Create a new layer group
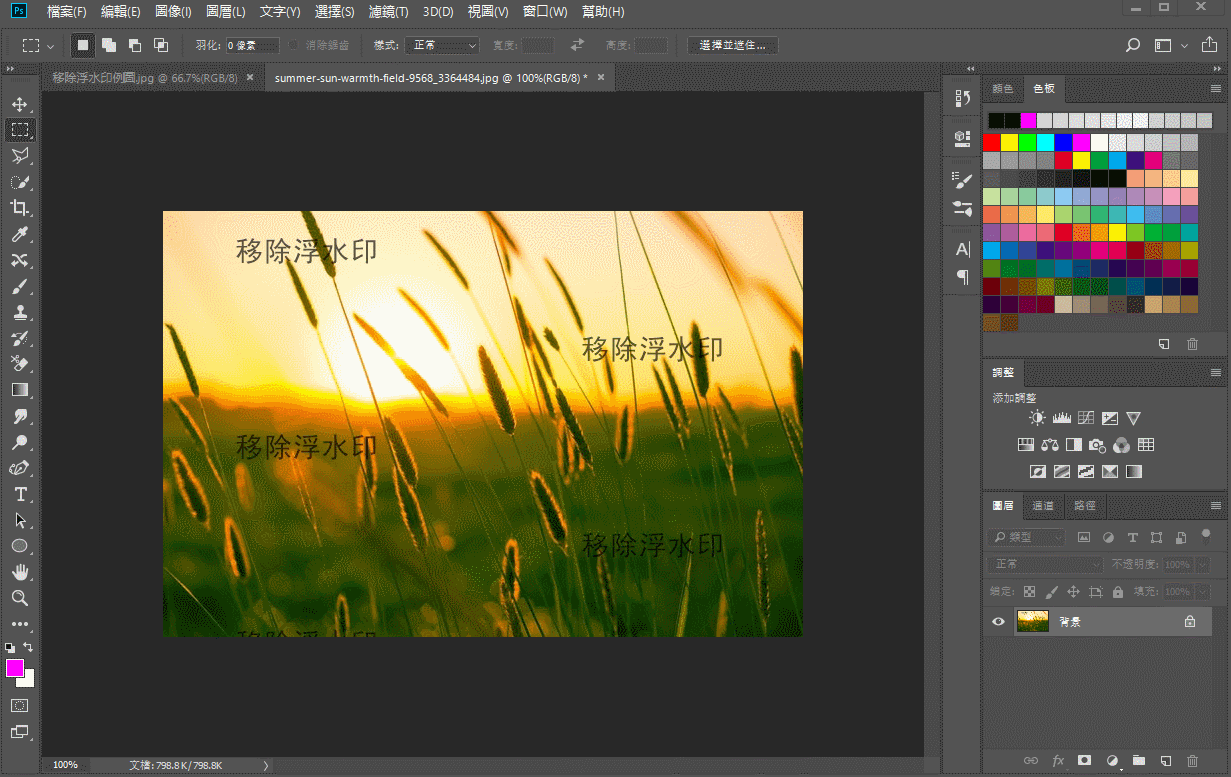The image size is (1231, 777). 1138,761
